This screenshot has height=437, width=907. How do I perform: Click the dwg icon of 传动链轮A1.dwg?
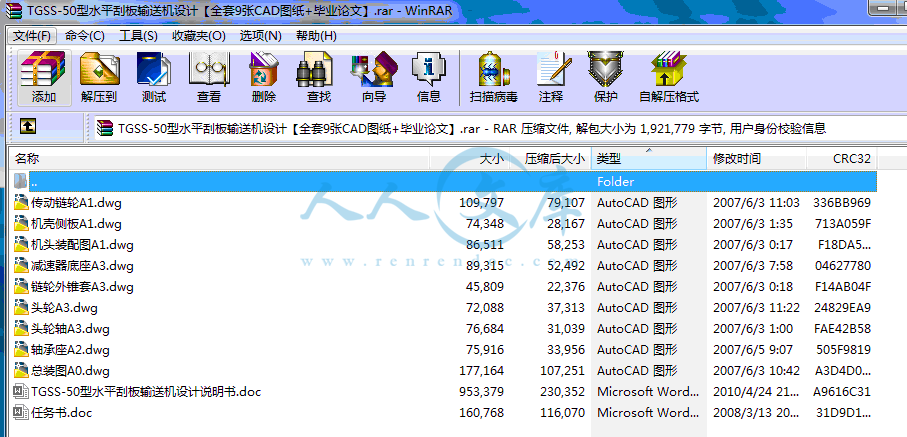tap(21, 203)
